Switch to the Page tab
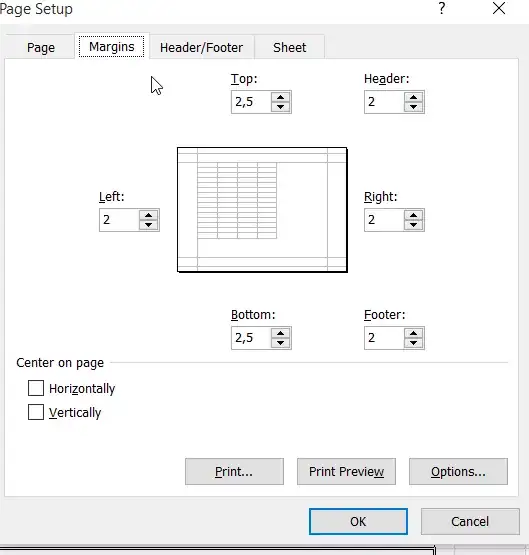The width and height of the screenshot is (529, 555). click(41, 47)
